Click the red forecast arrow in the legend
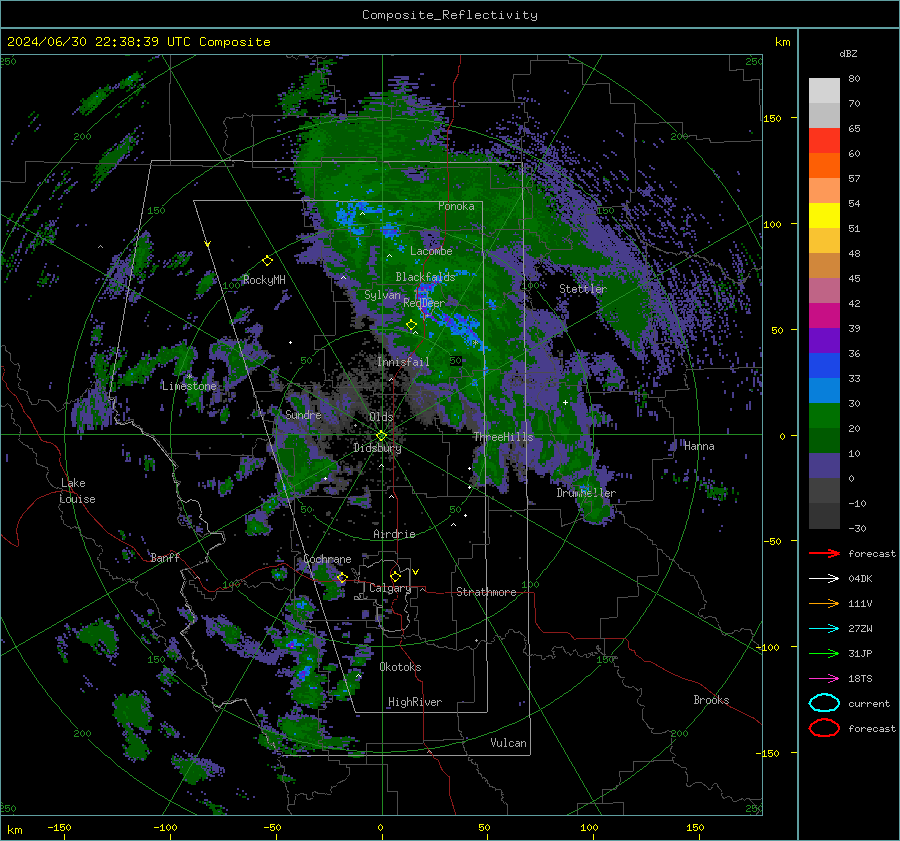Image resolution: width=900 pixels, height=841 pixels. [824, 553]
